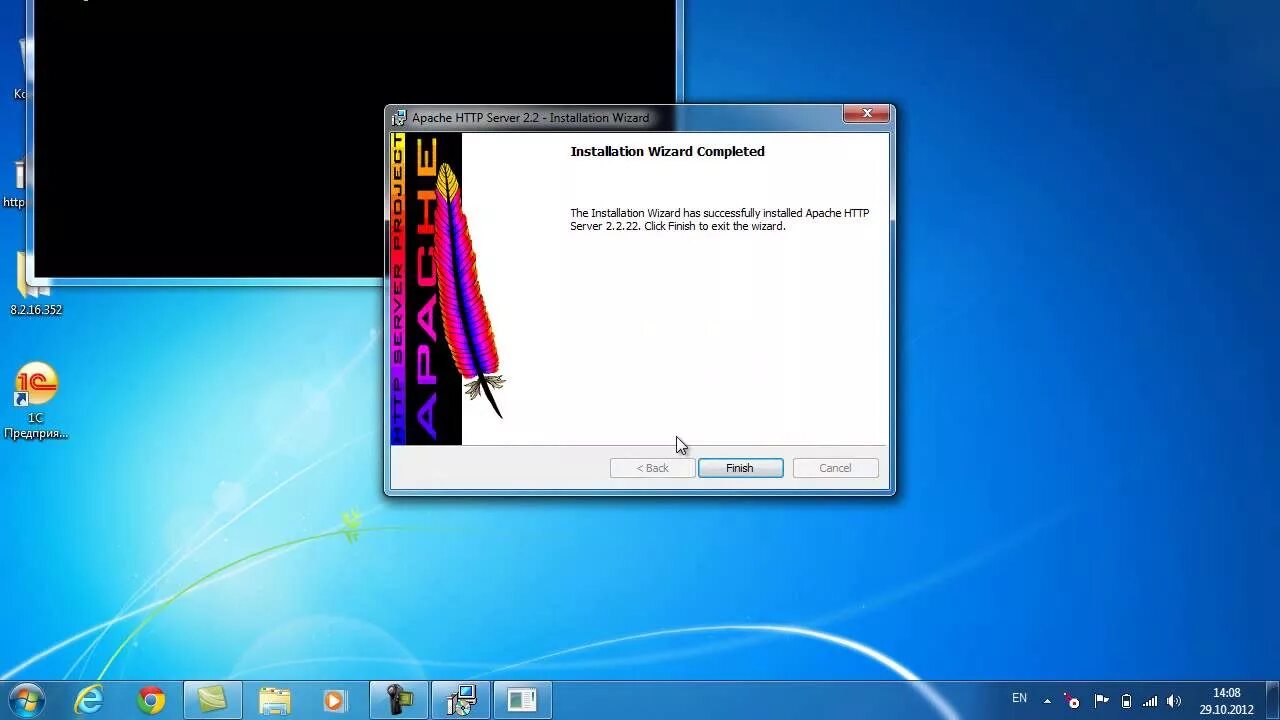Click the Action Center flag icon

[x=1100, y=701]
